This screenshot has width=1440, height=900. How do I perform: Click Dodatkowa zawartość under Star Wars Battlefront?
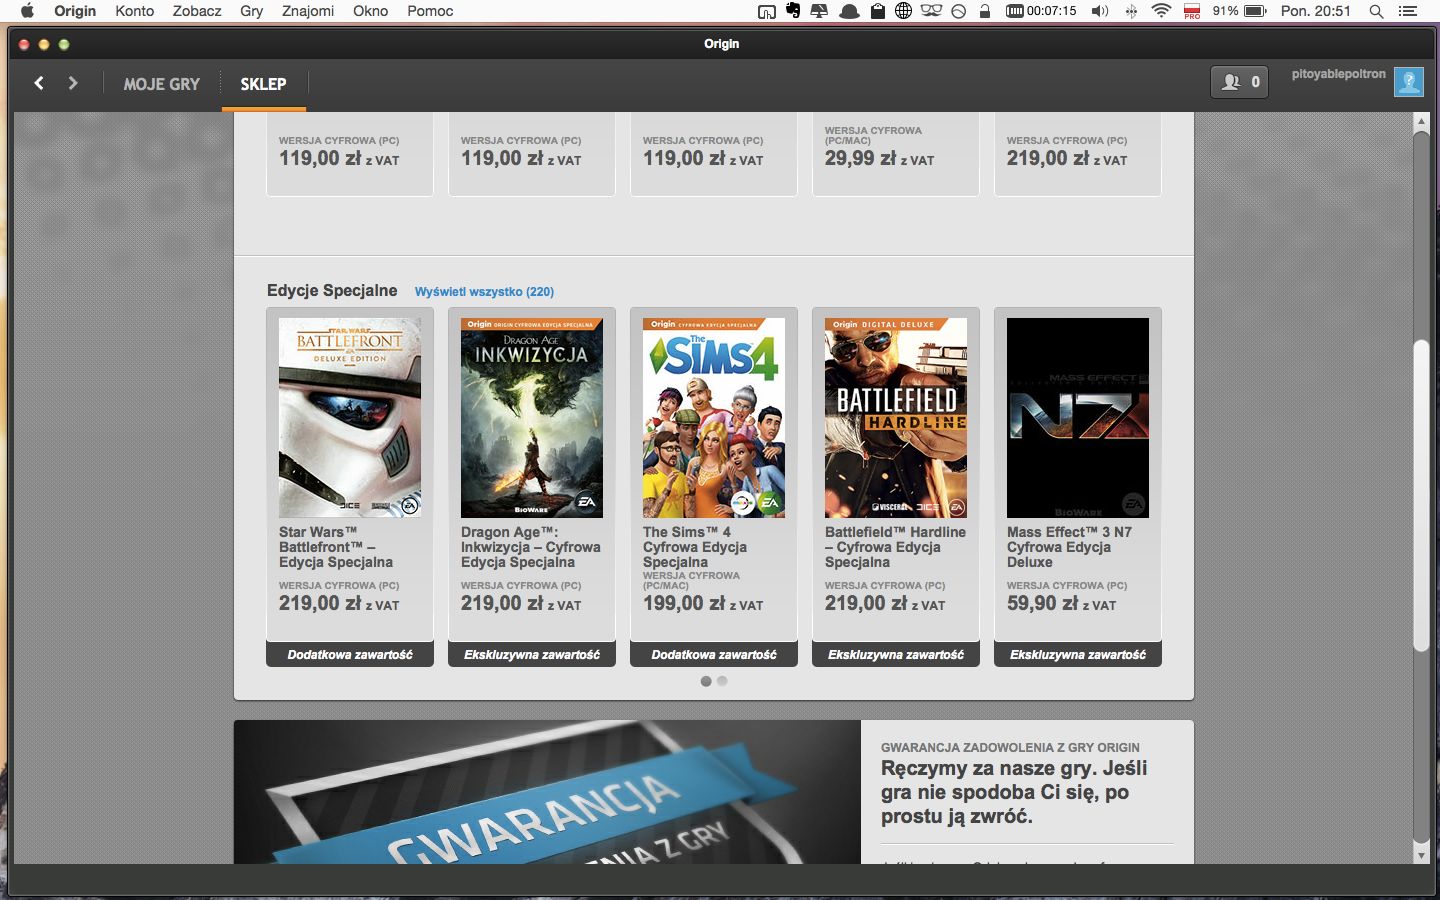[350, 655]
